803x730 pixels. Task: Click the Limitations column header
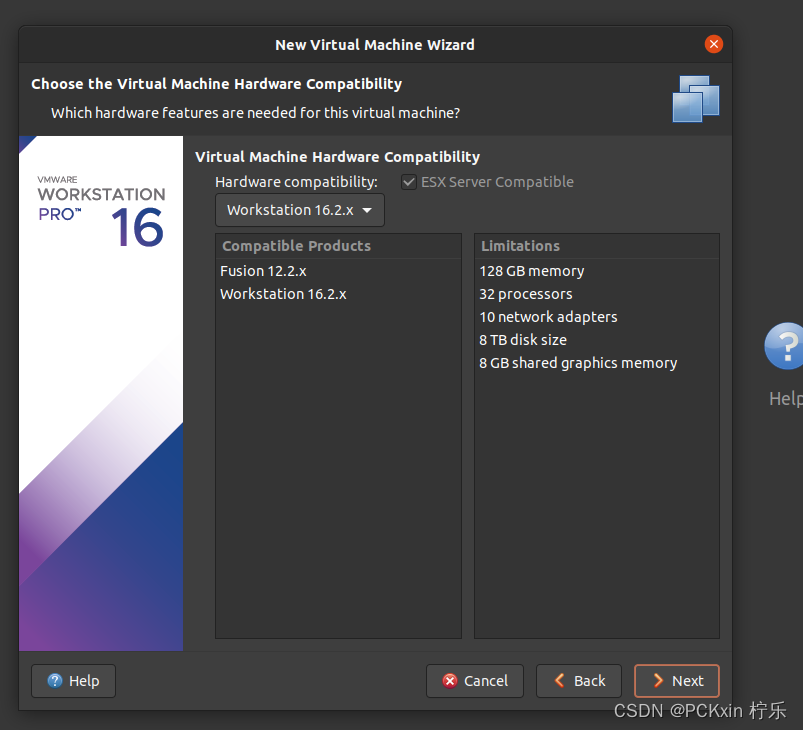(597, 246)
